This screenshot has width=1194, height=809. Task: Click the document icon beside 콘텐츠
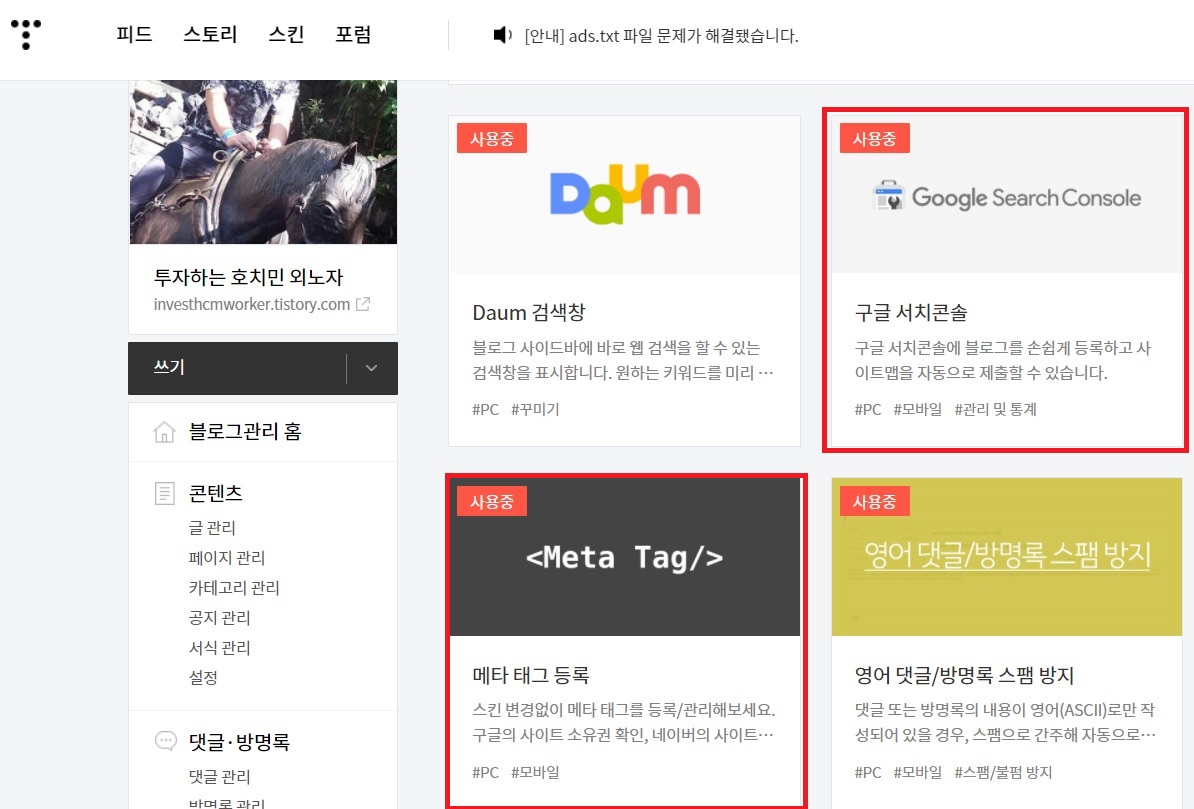coord(164,494)
